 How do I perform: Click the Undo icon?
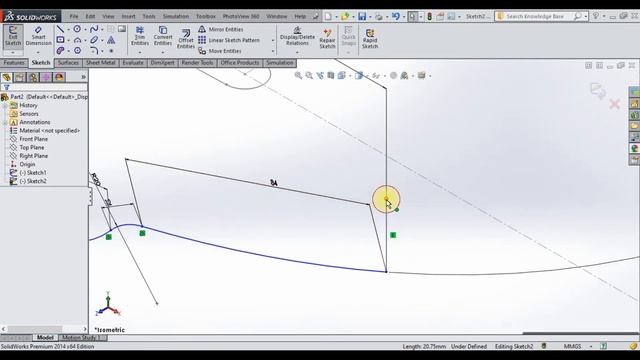(x=396, y=16)
